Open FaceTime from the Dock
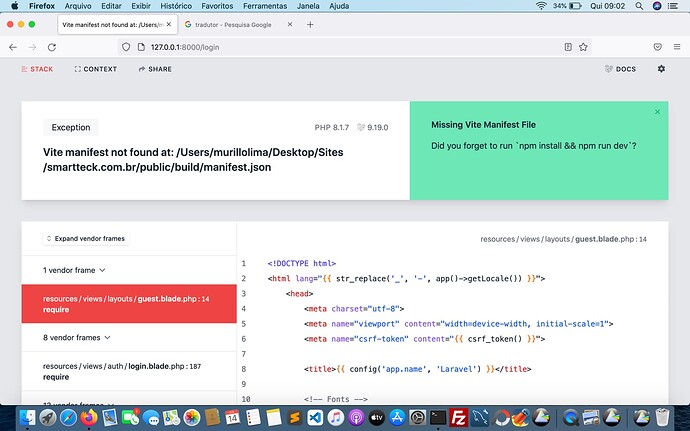The width and height of the screenshot is (690, 431). [x=130, y=417]
